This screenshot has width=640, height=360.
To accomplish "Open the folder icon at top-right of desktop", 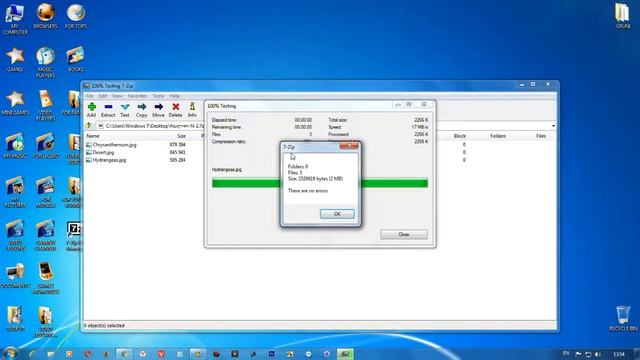I will pyautogui.click(x=623, y=16).
